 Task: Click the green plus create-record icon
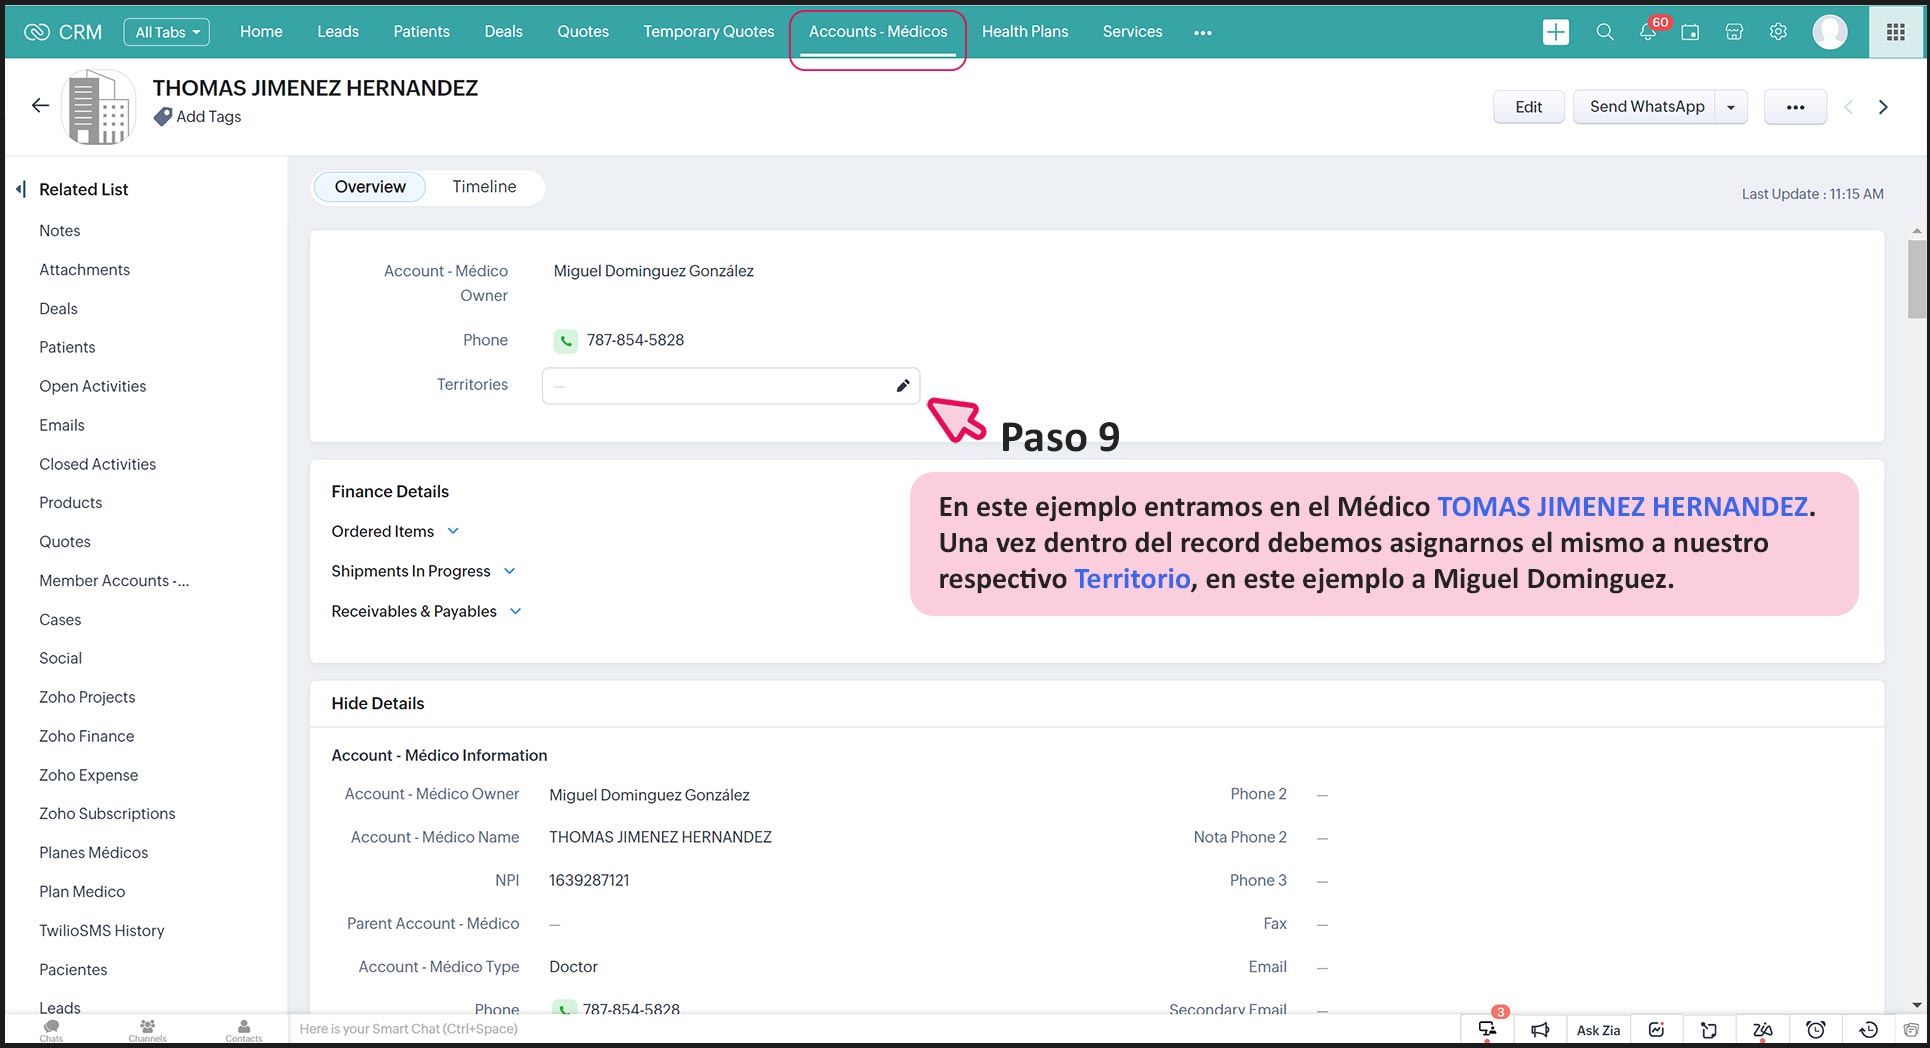(x=1555, y=32)
